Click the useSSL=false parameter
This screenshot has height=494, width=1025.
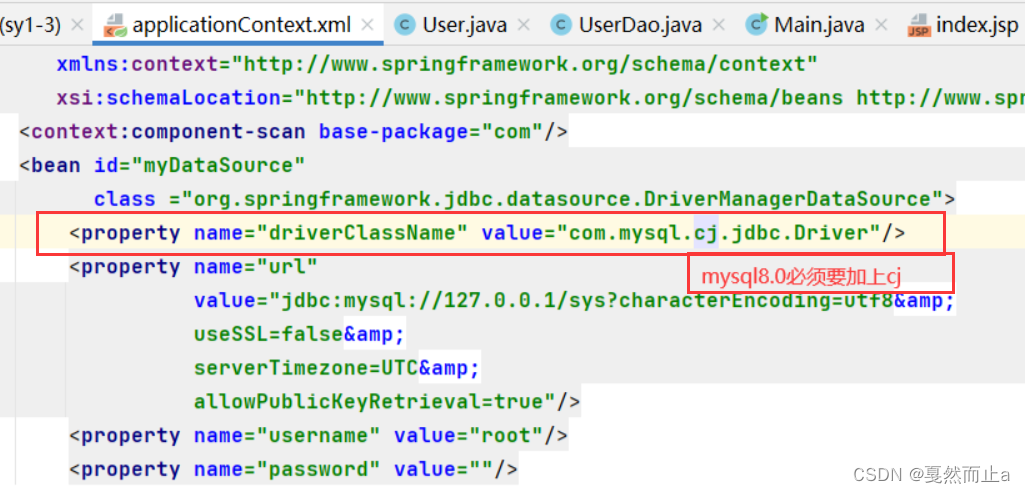tap(269, 335)
